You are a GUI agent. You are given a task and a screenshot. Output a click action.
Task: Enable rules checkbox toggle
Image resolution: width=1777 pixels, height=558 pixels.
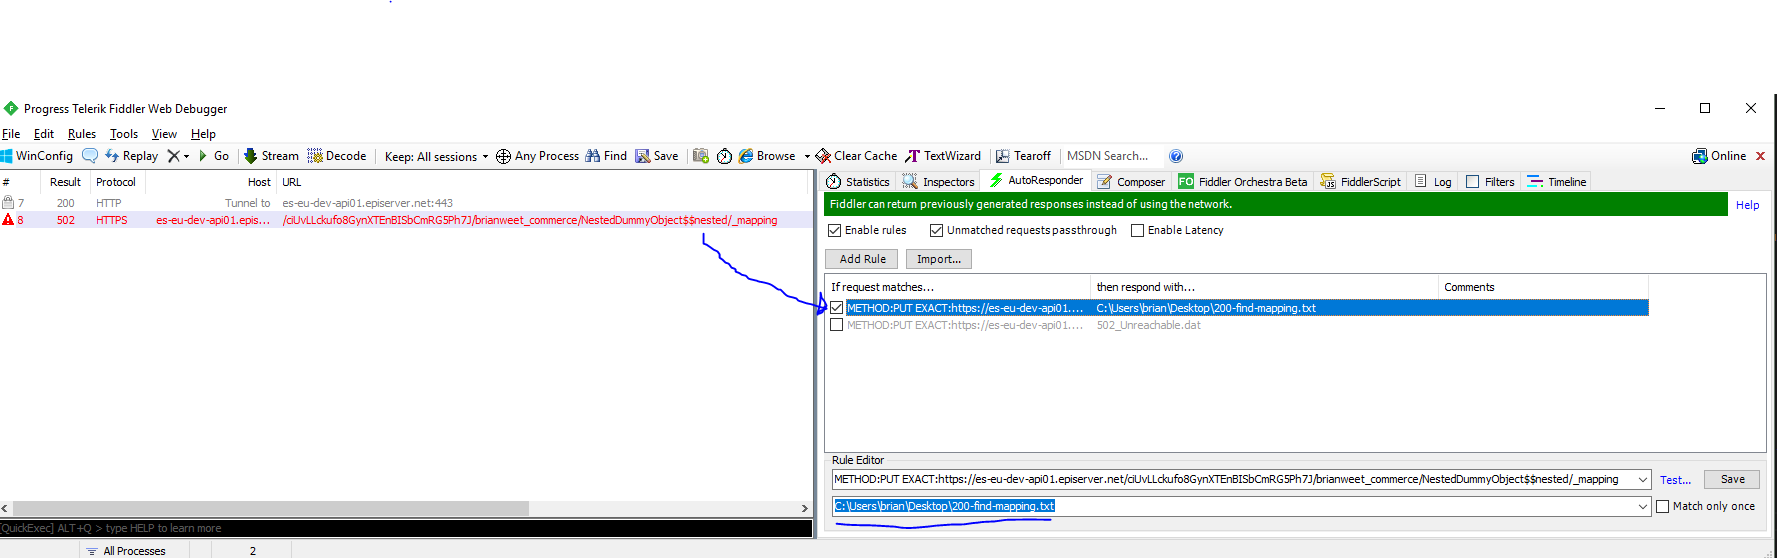click(x=834, y=230)
